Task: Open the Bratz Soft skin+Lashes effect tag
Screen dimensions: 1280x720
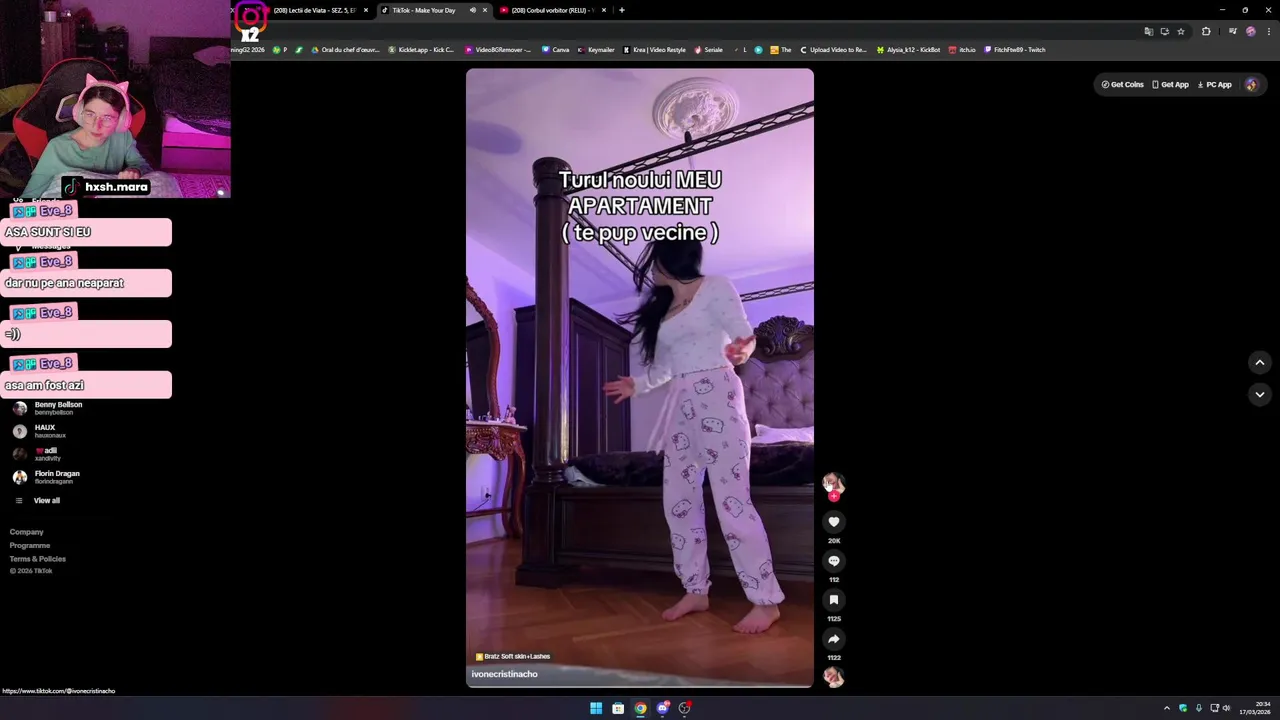Action: click(x=513, y=657)
